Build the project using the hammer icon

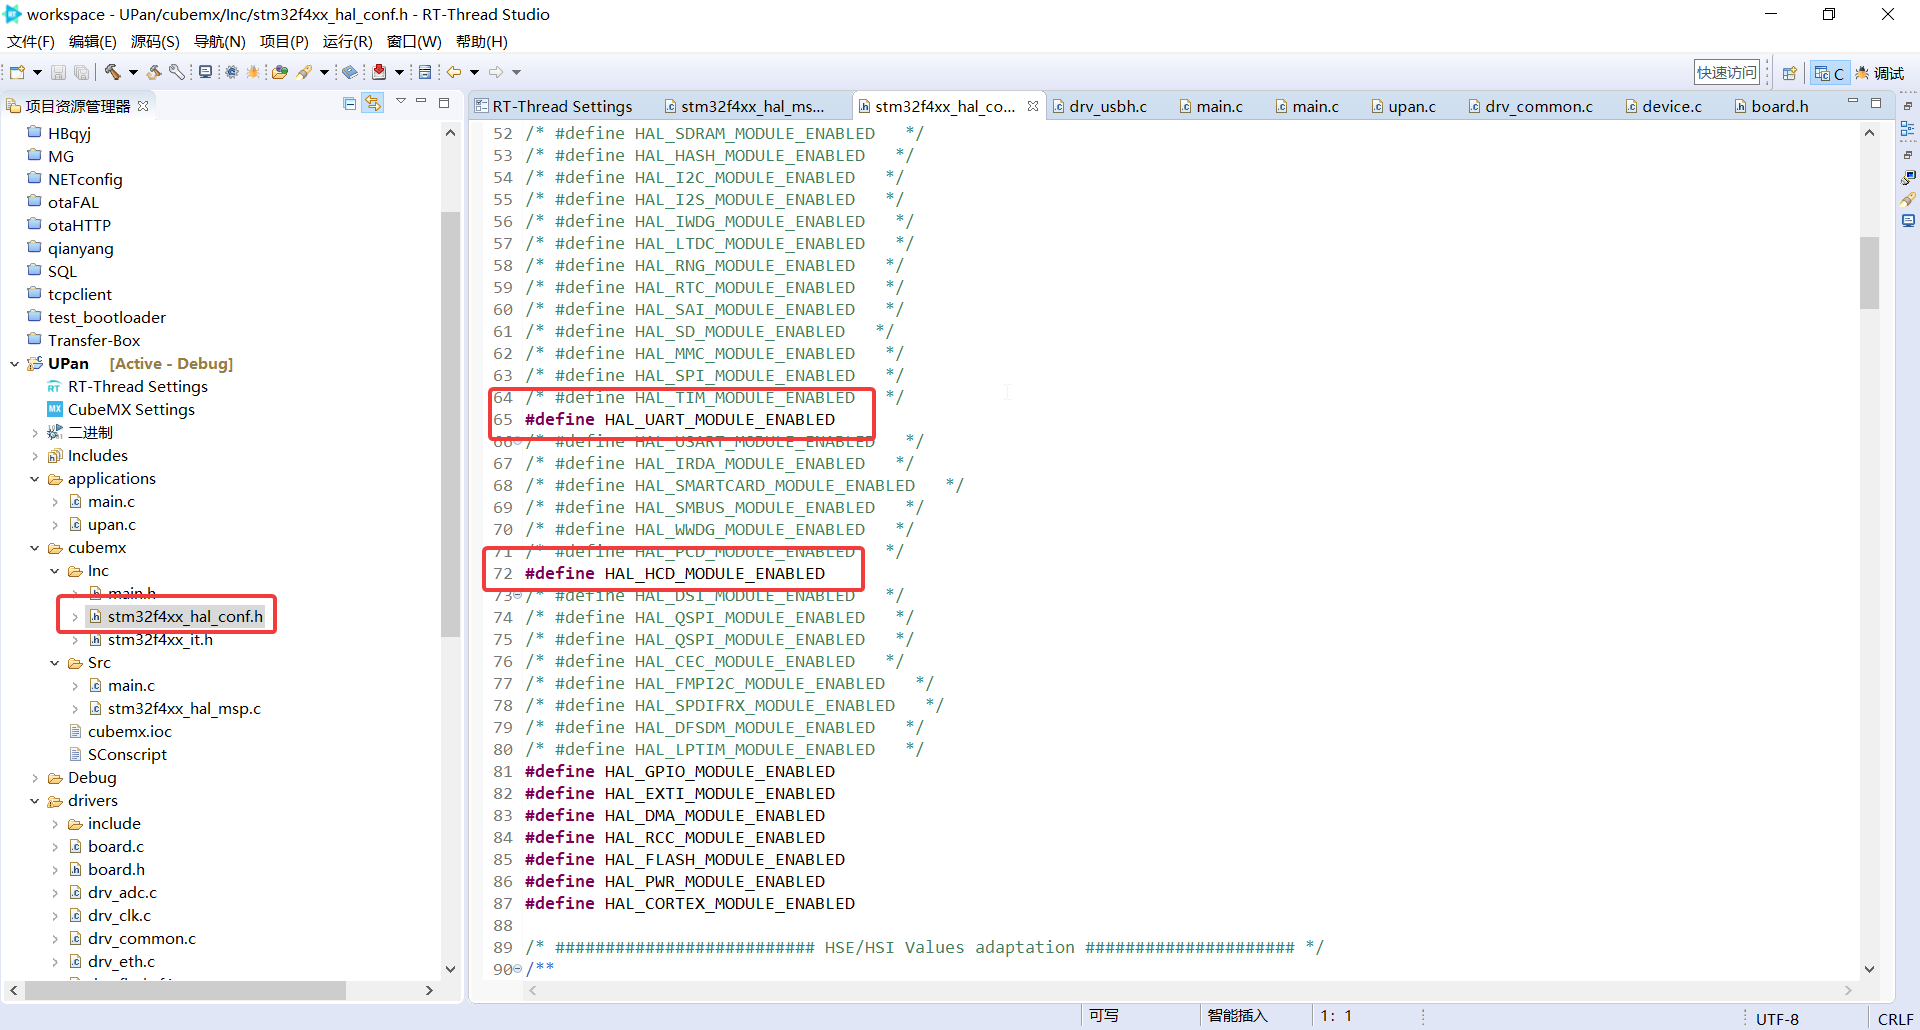click(113, 71)
